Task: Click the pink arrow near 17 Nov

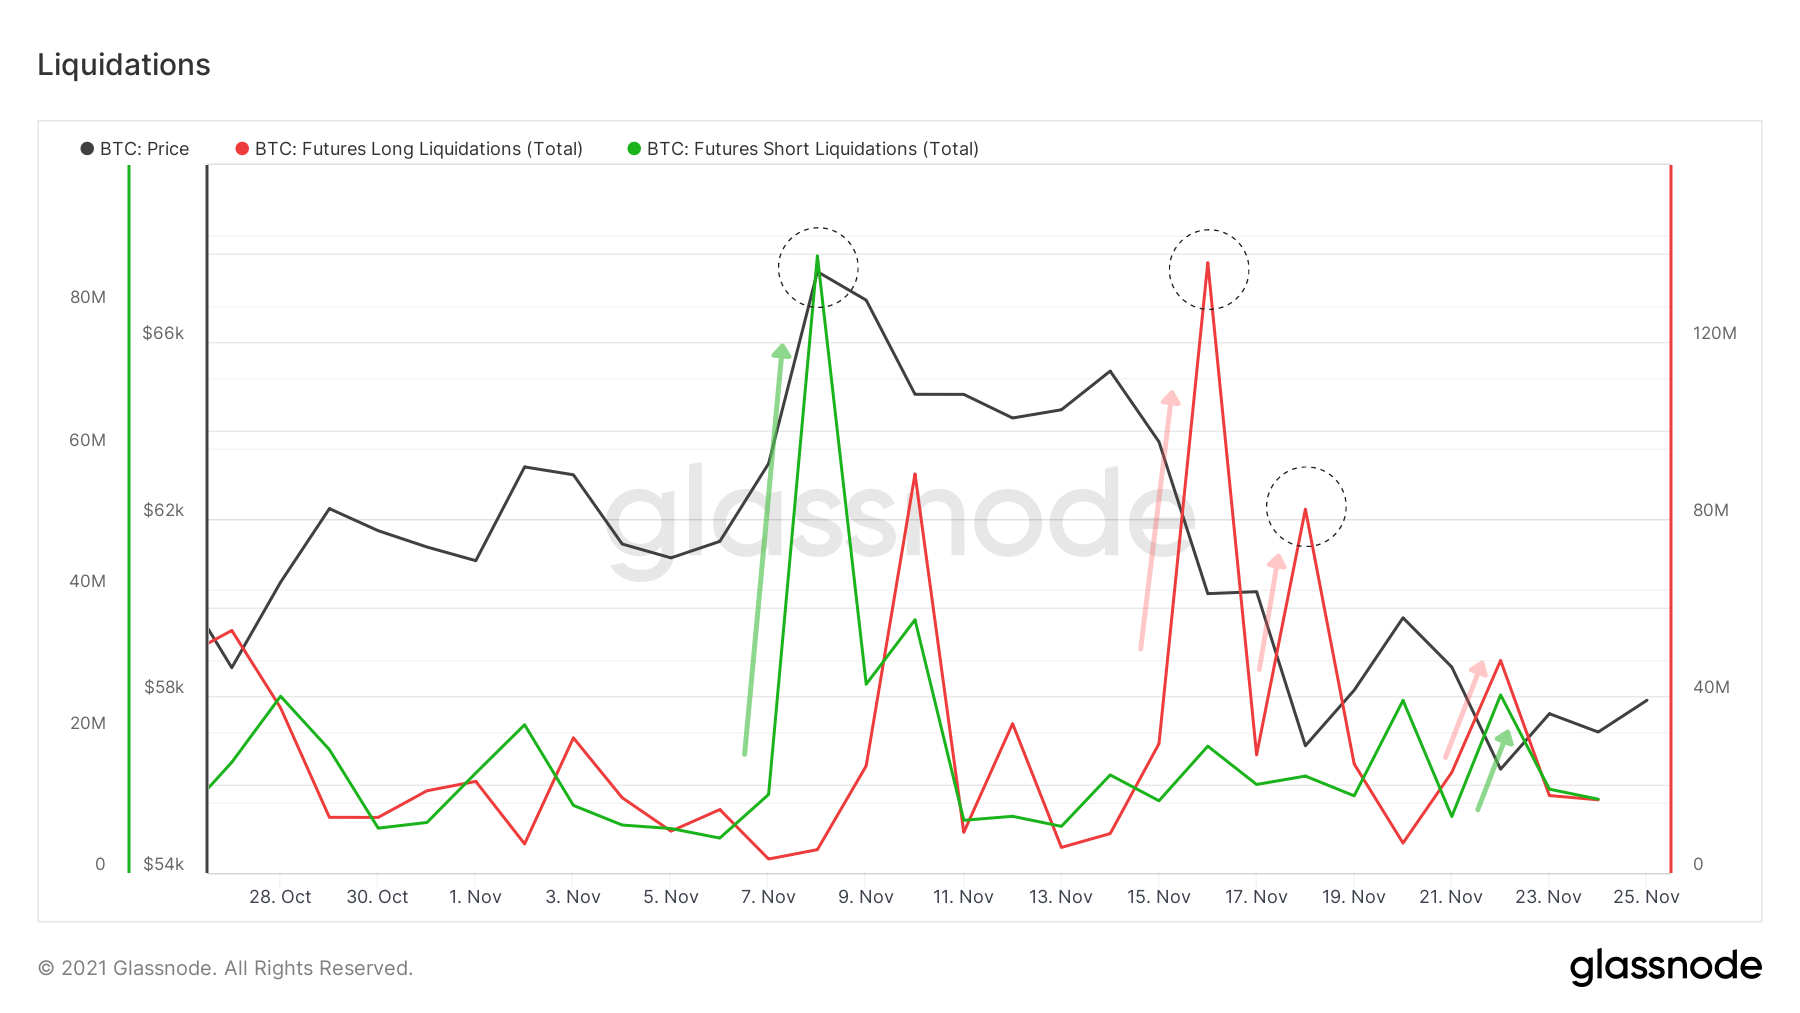Action: [x=1268, y=612]
